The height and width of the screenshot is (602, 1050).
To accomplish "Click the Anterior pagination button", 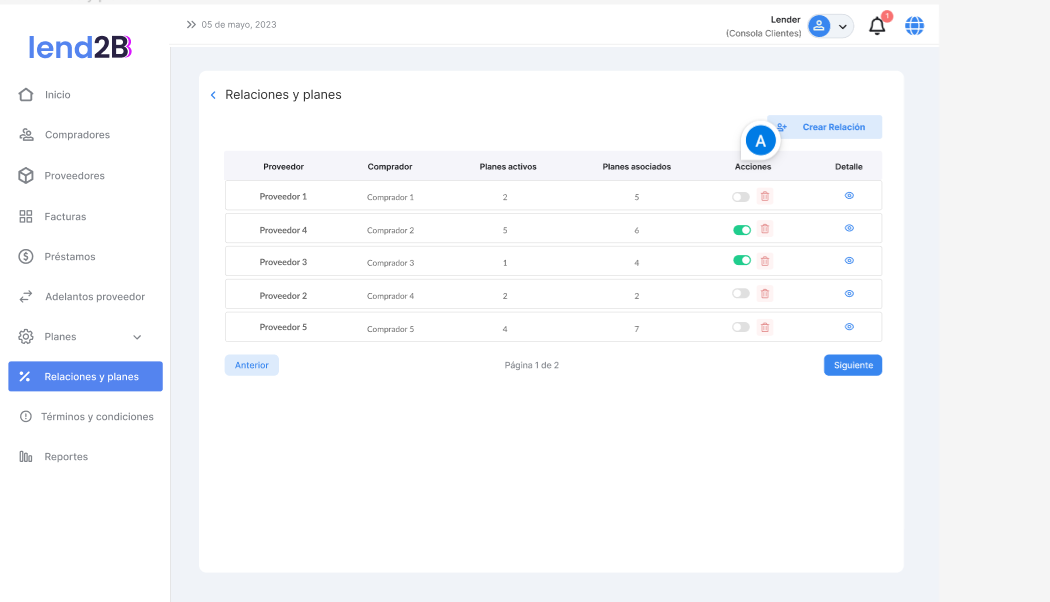I will tap(251, 365).
